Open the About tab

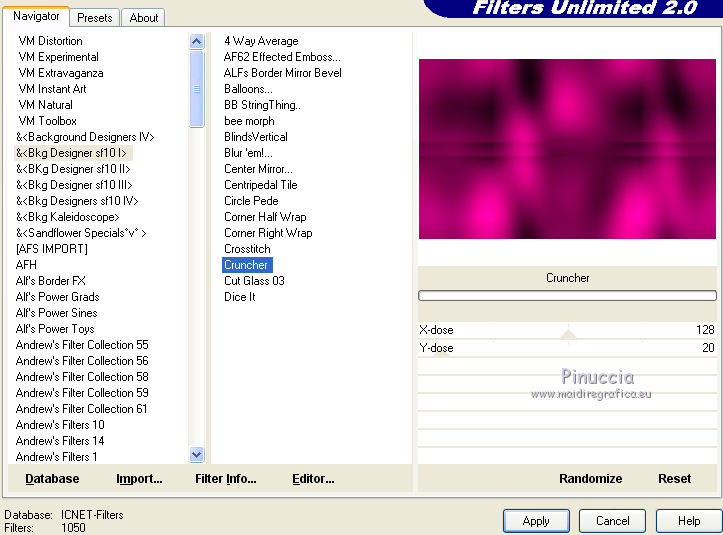tap(143, 18)
